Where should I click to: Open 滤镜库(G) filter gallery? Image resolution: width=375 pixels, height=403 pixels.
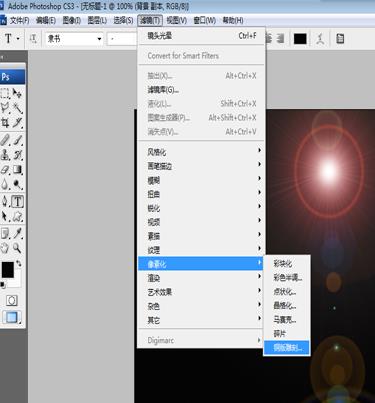201,90
